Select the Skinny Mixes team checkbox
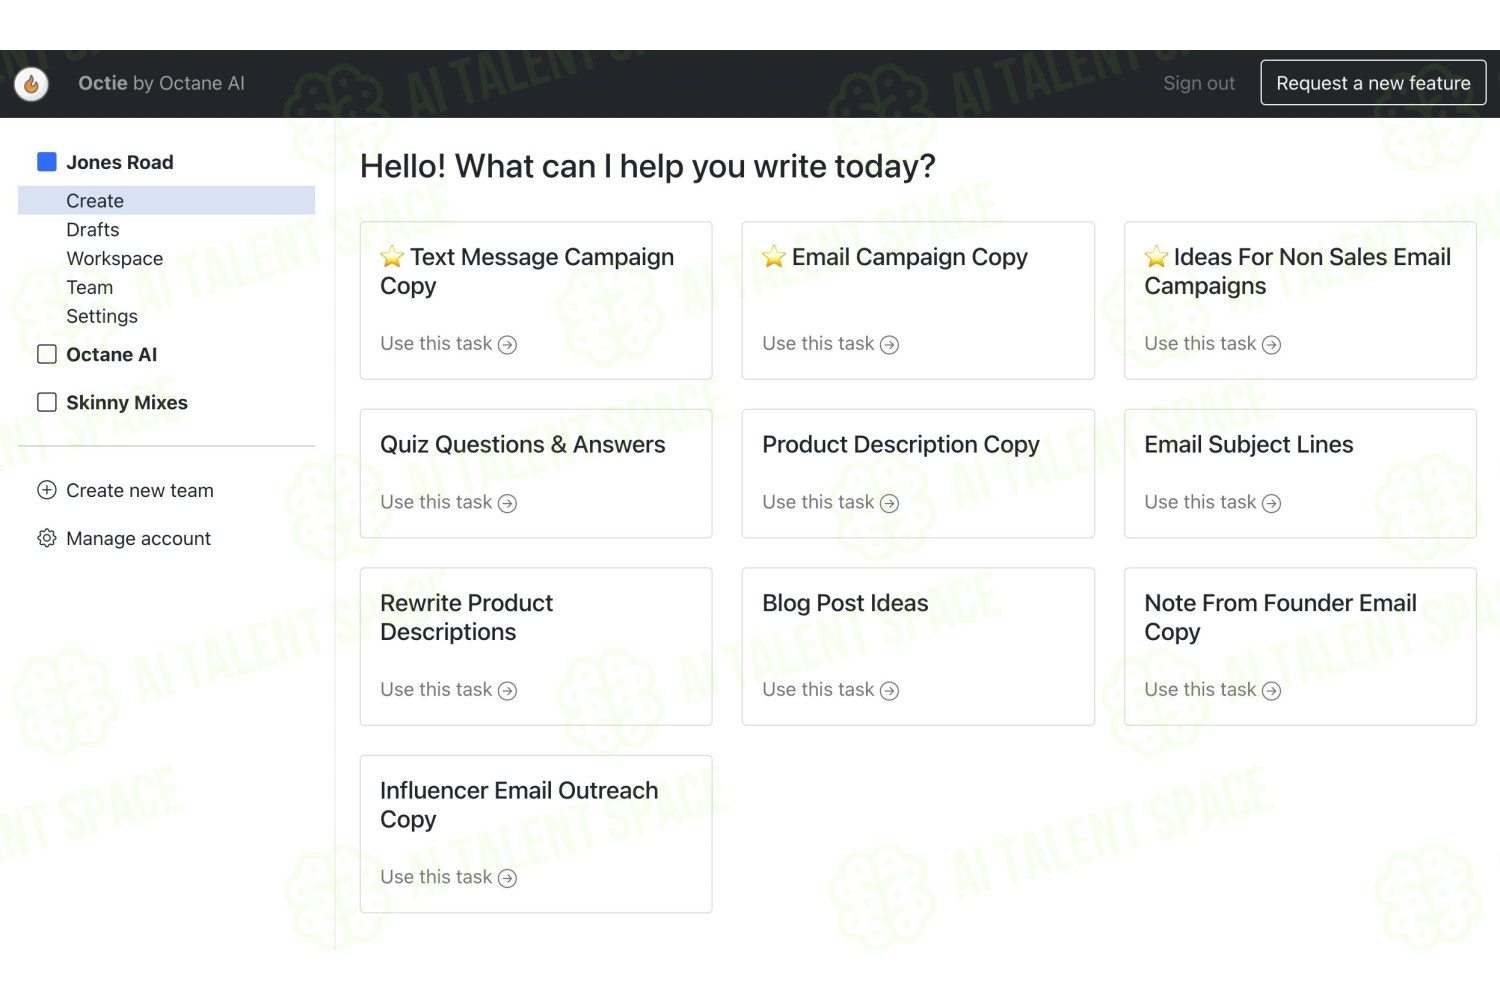 (47, 402)
